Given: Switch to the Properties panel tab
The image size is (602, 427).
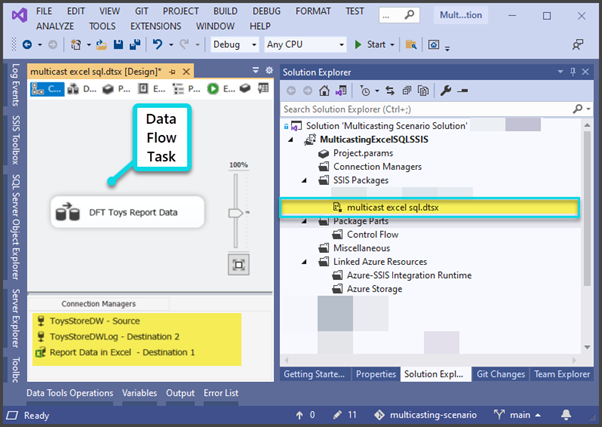Looking at the screenshot, I should pyautogui.click(x=375, y=374).
